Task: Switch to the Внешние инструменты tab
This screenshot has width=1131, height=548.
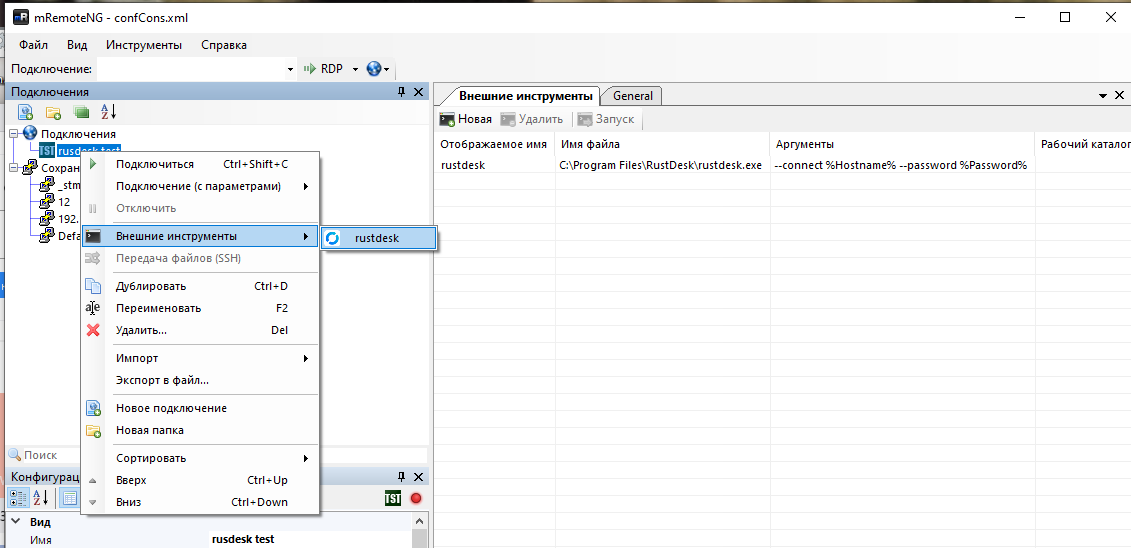Action: 526,96
